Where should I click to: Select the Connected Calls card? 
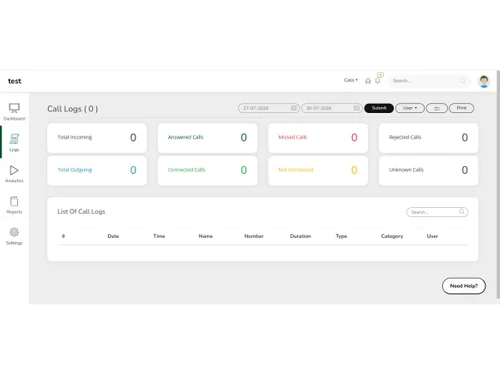[x=207, y=170]
